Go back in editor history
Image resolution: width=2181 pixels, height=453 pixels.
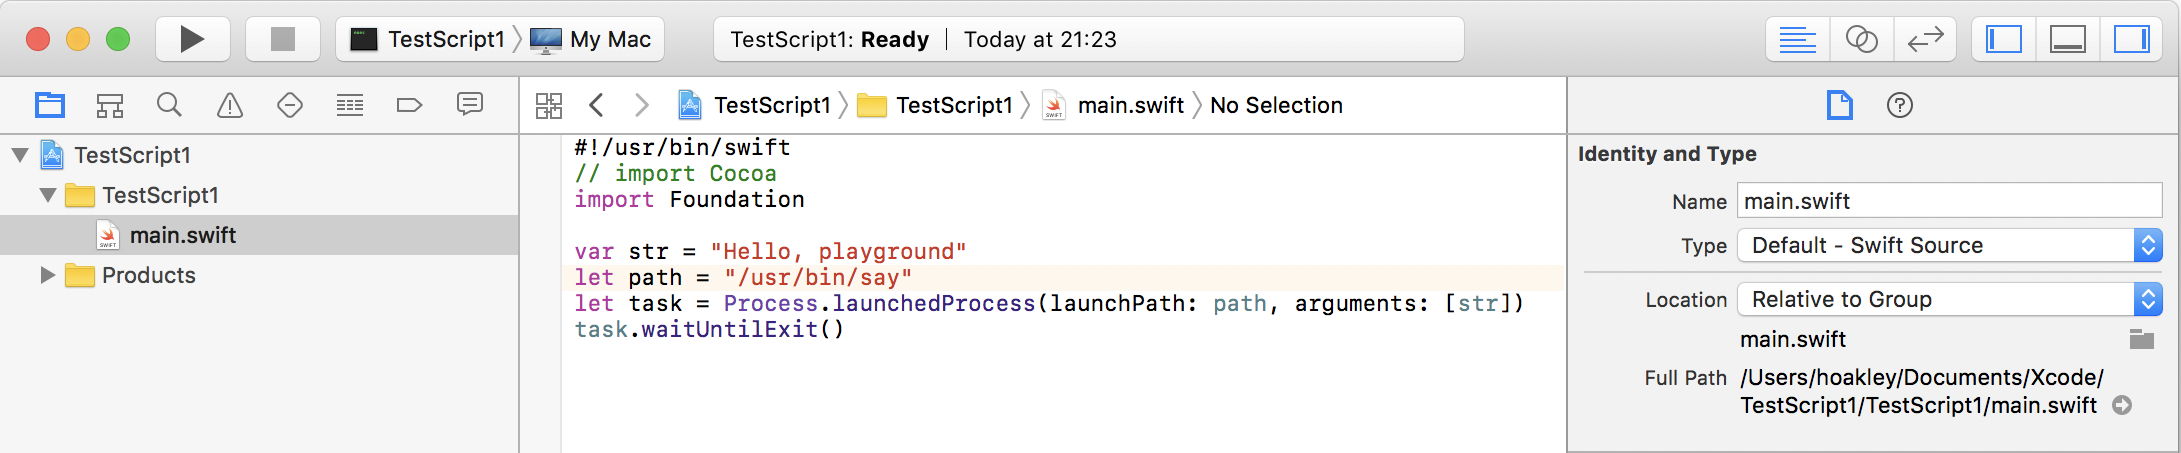[597, 105]
